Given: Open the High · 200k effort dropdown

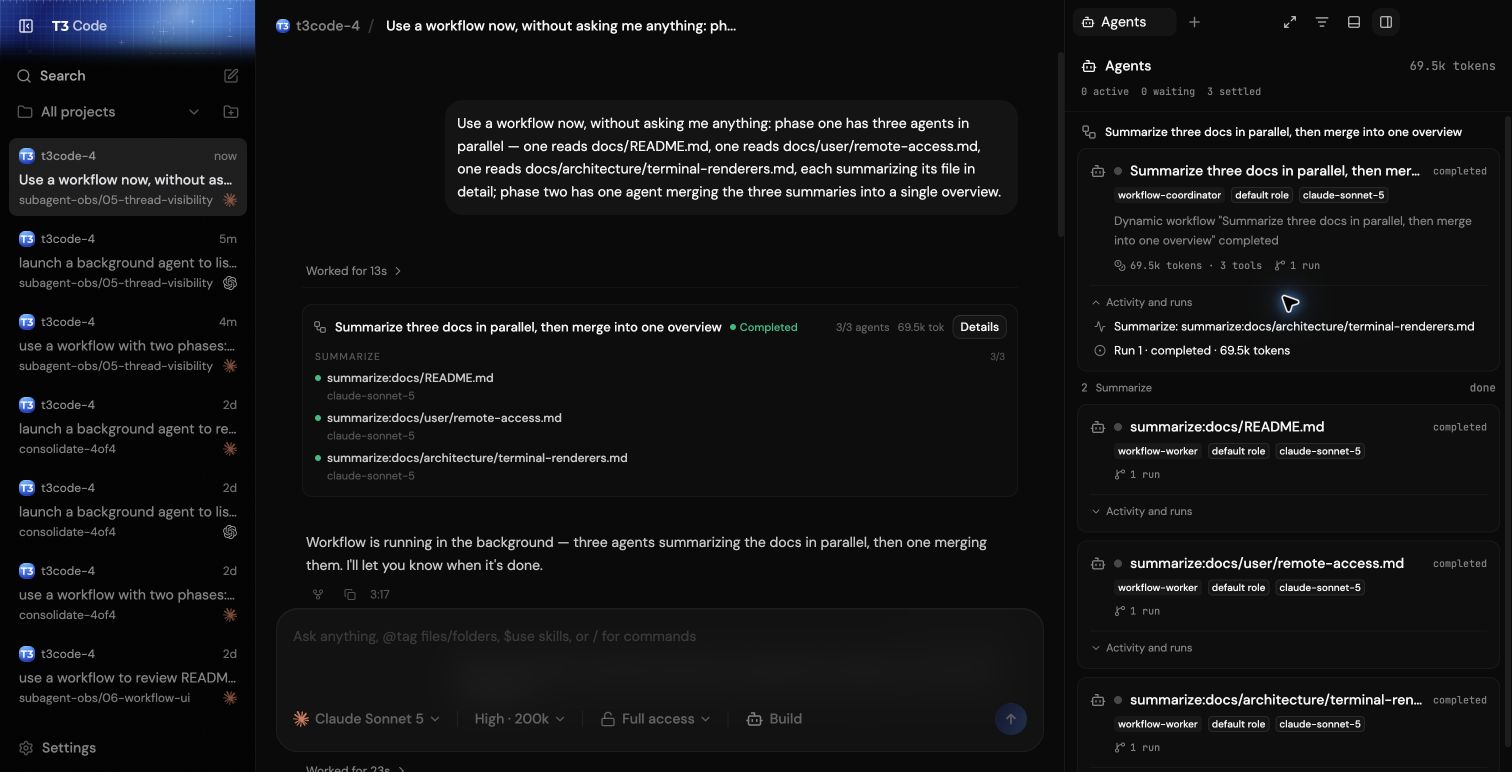Looking at the screenshot, I should (x=520, y=719).
